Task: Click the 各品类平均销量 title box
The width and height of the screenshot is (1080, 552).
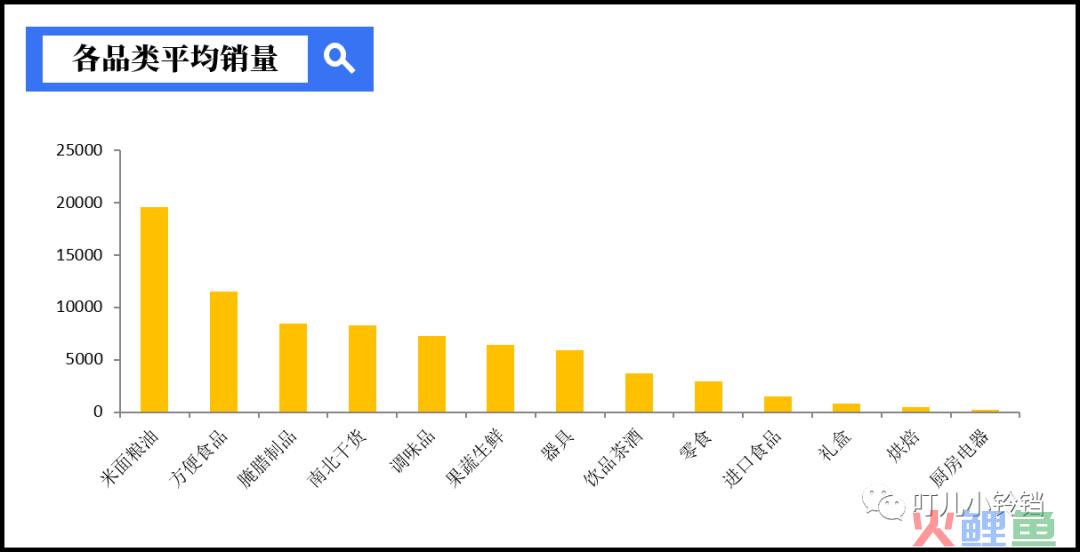Action: point(175,59)
